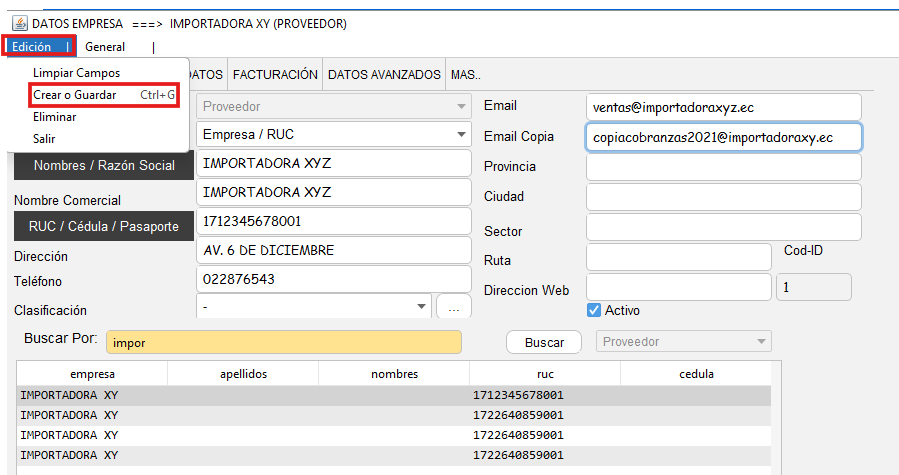Click Eliminar in the Edición menu
Viewport: 899px width, 475px height.
(x=54, y=117)
